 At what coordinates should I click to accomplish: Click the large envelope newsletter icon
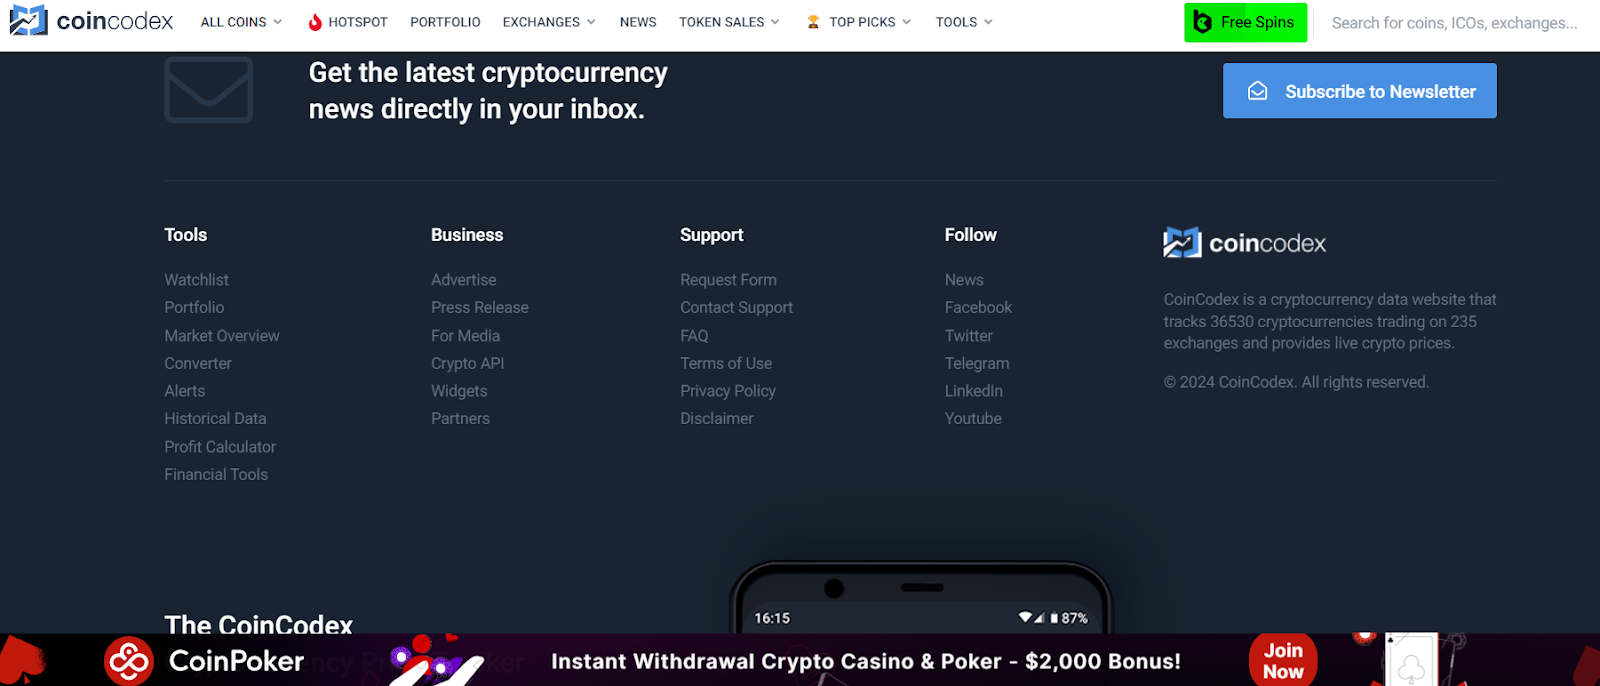tap(209, 90)
